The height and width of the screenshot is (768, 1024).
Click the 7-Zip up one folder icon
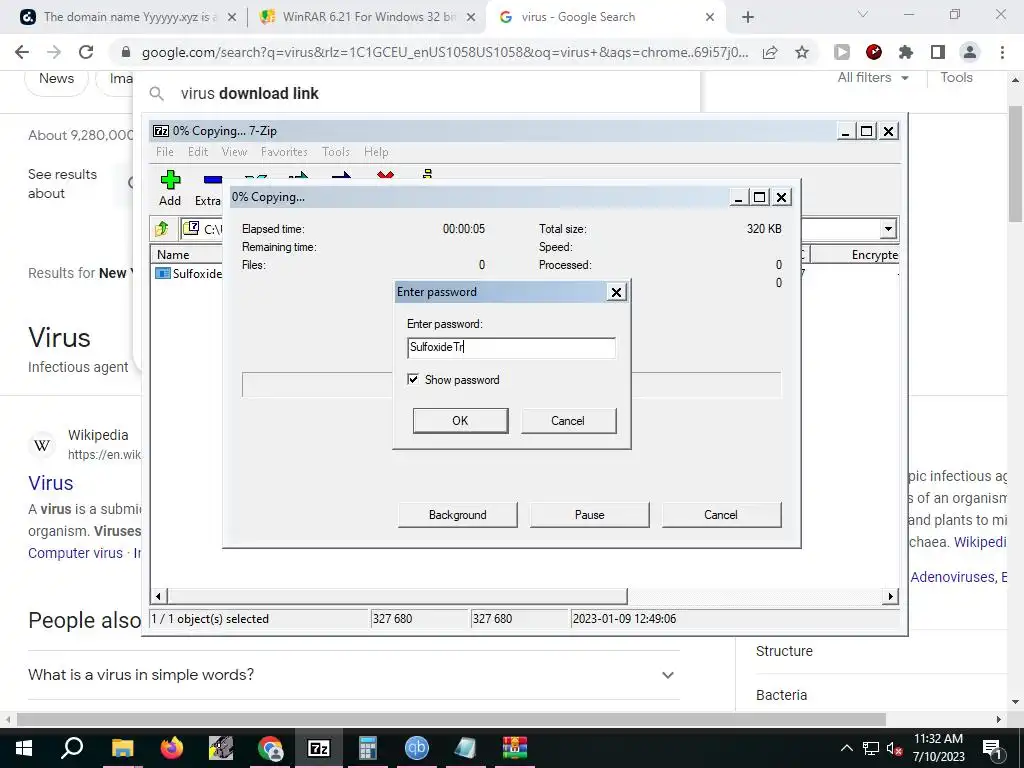(x=162, y=229)
